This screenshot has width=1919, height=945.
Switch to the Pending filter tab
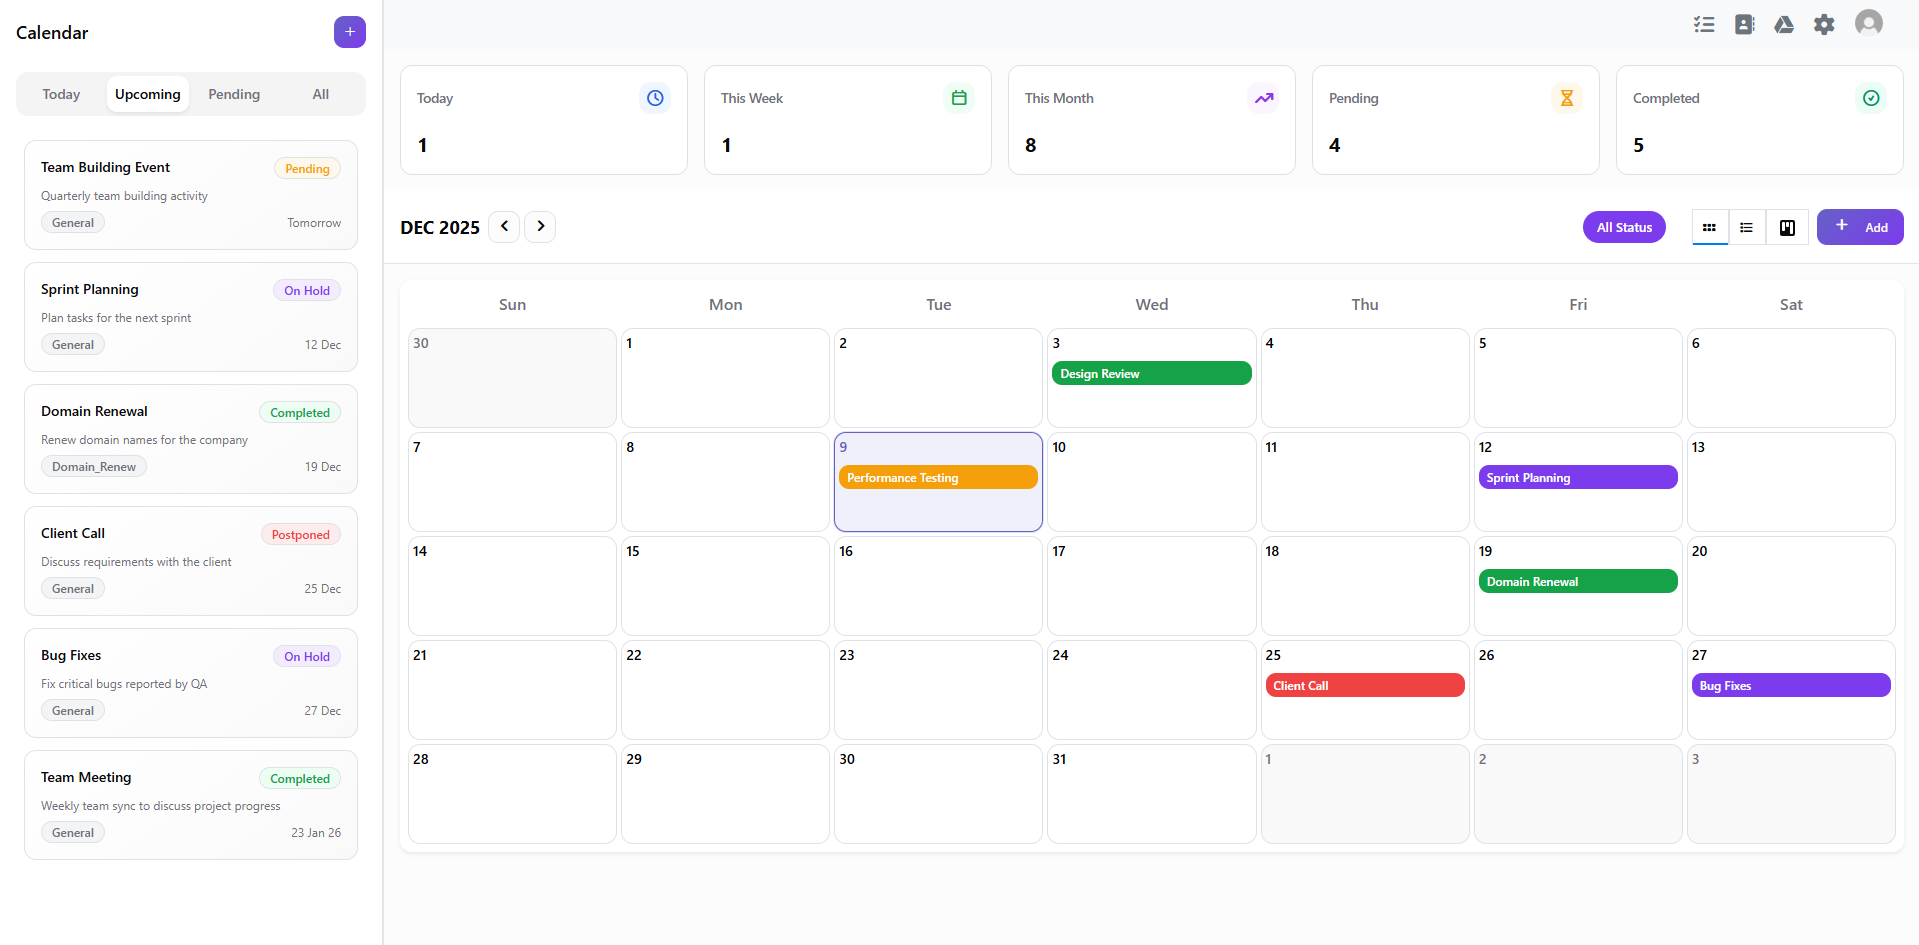click(x=234, y=94)
